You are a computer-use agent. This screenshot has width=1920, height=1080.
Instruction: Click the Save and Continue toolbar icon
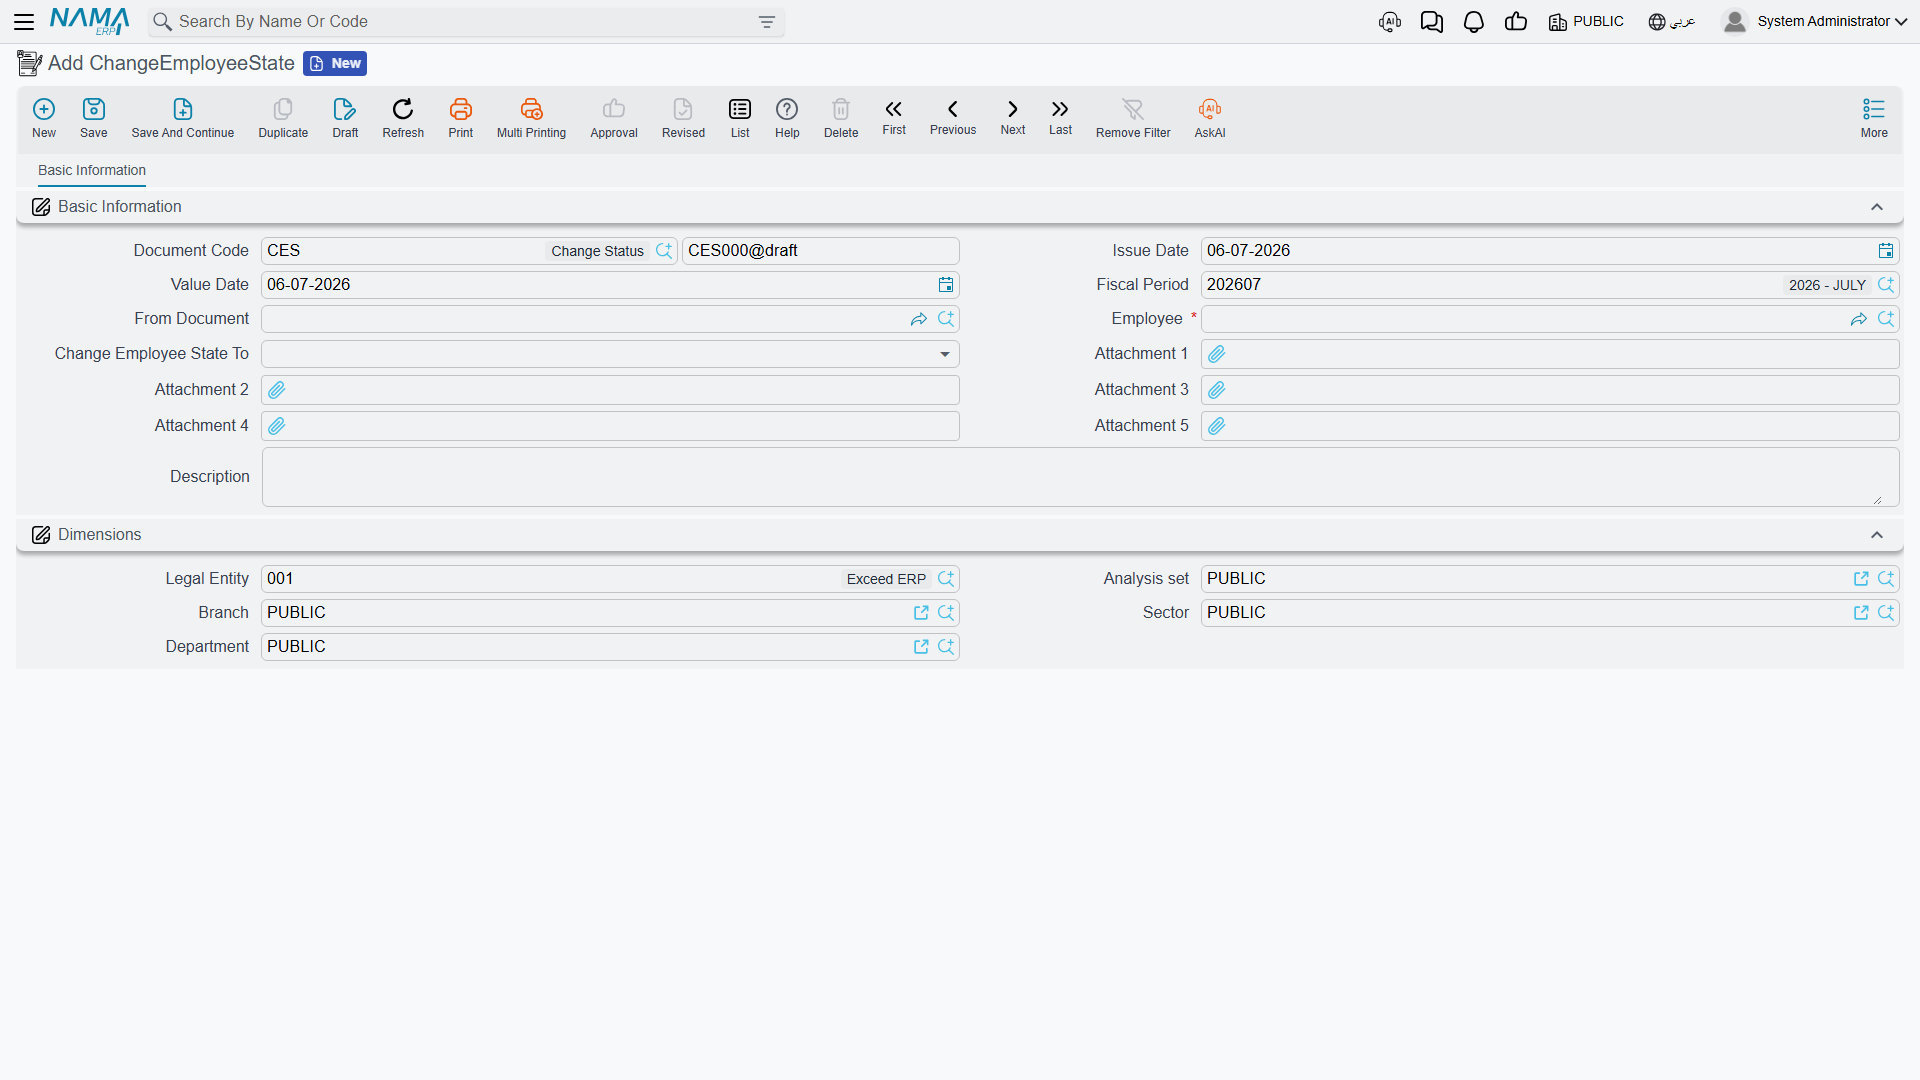point(182,109)
